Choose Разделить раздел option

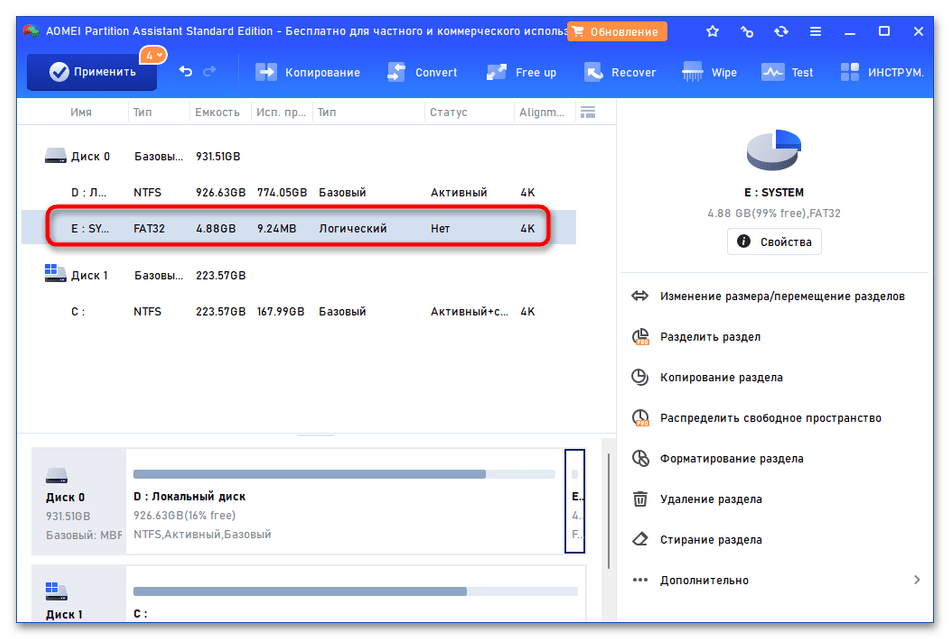tap(710, 337)
